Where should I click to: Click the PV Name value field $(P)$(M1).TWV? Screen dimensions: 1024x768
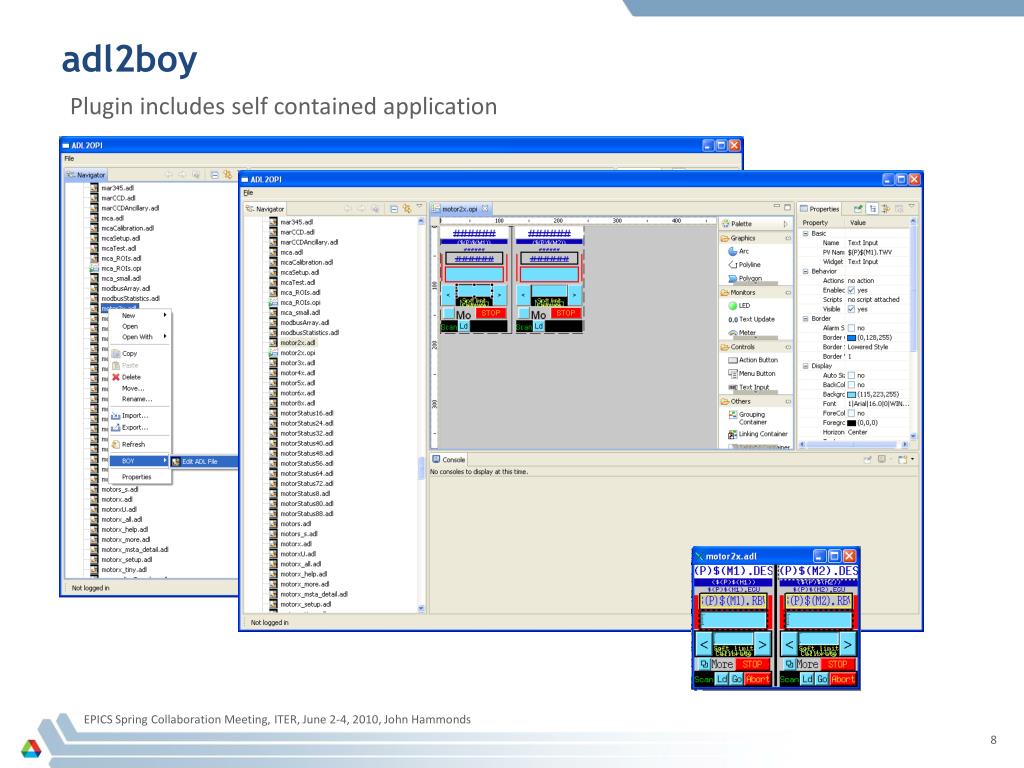(876, 252)
